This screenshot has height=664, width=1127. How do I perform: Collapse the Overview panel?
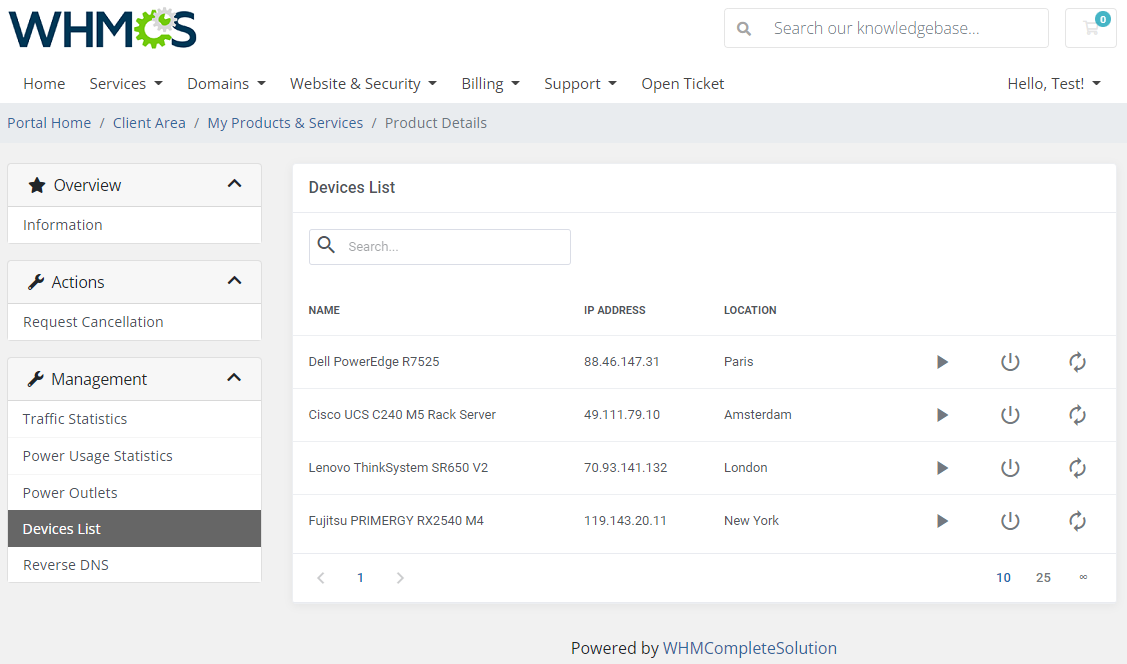tap(234, 184)
